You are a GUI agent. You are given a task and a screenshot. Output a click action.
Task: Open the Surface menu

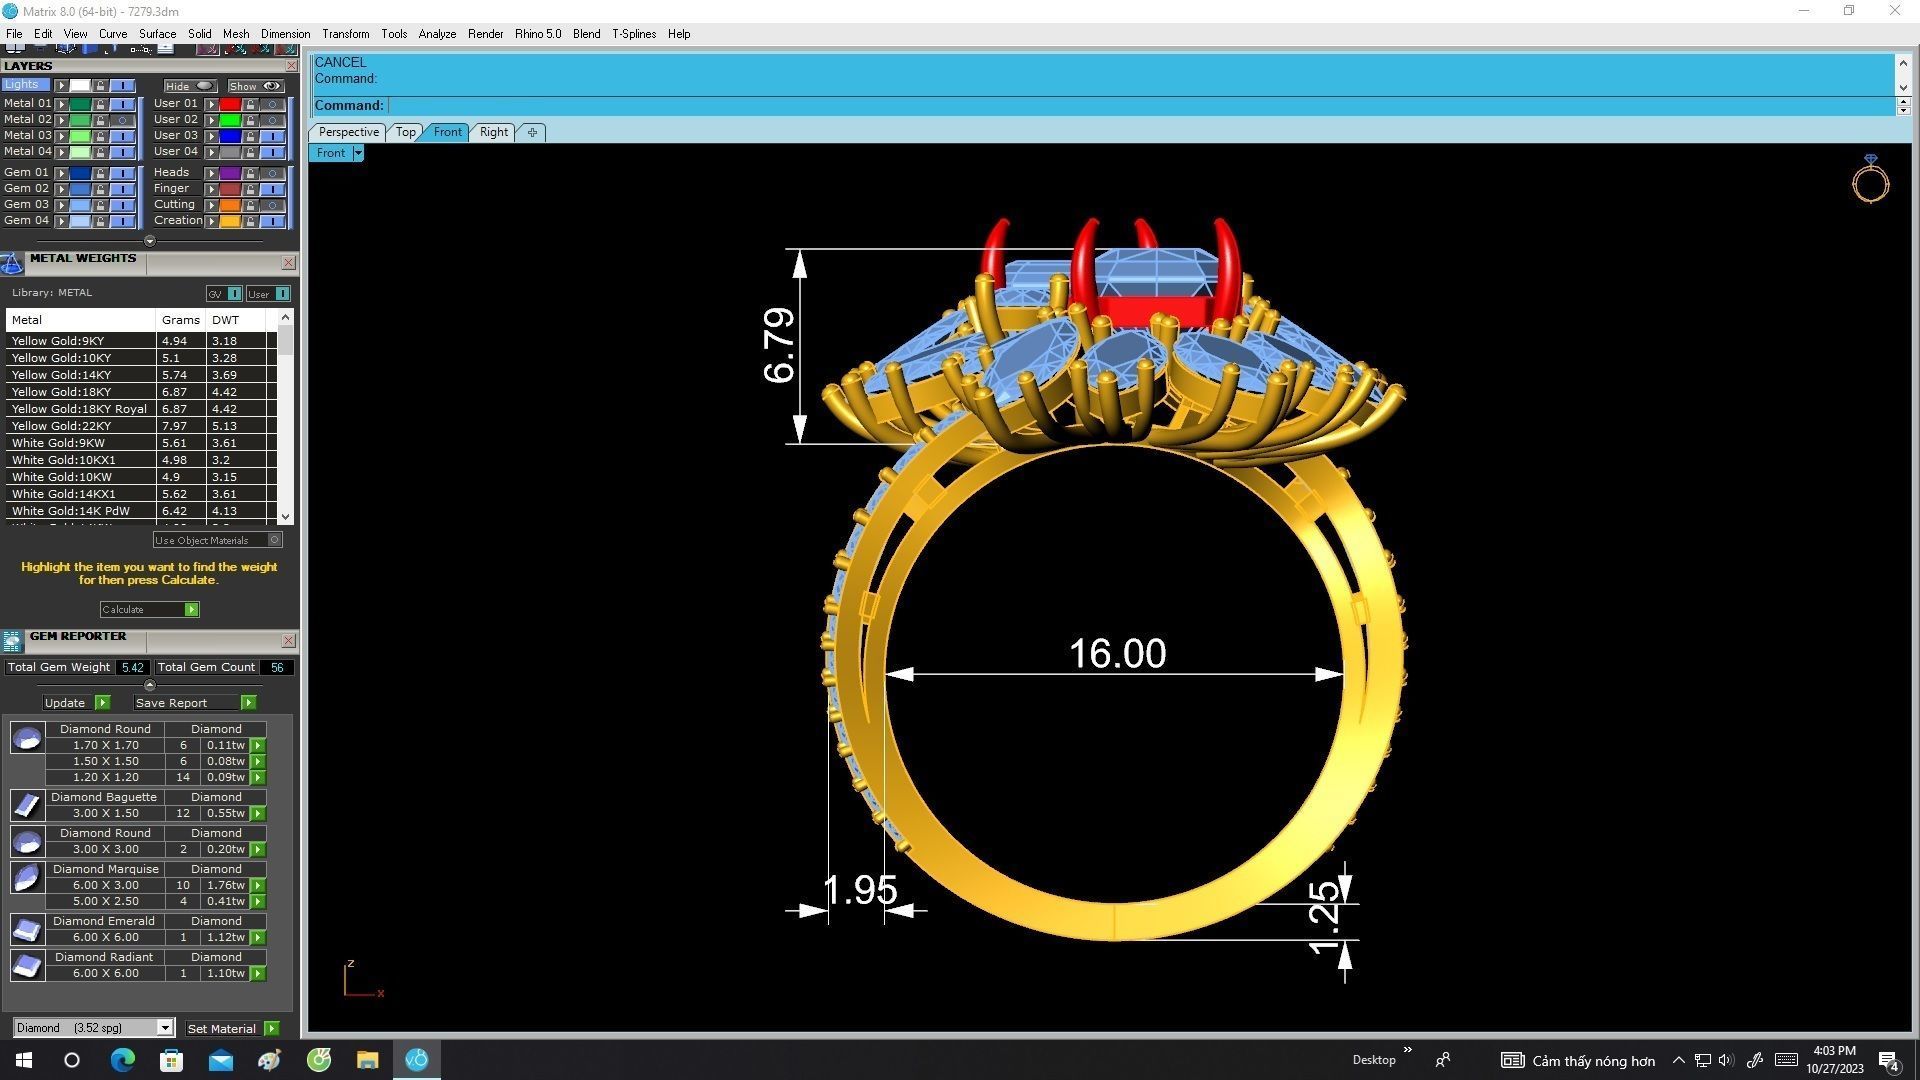[157, 34]
